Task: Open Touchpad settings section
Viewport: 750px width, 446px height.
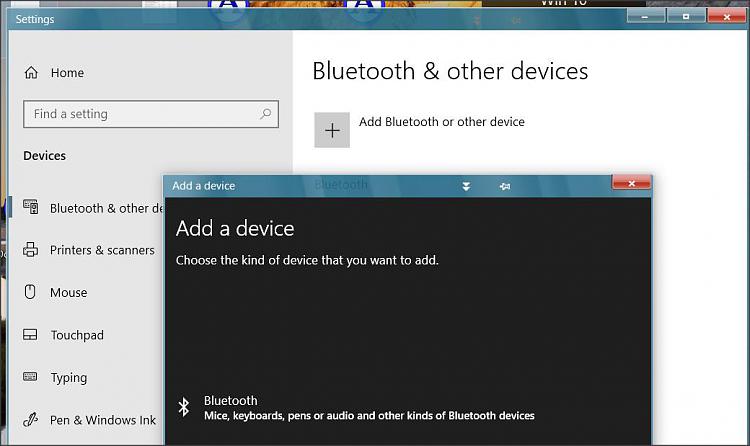Action: coord(64,335)
